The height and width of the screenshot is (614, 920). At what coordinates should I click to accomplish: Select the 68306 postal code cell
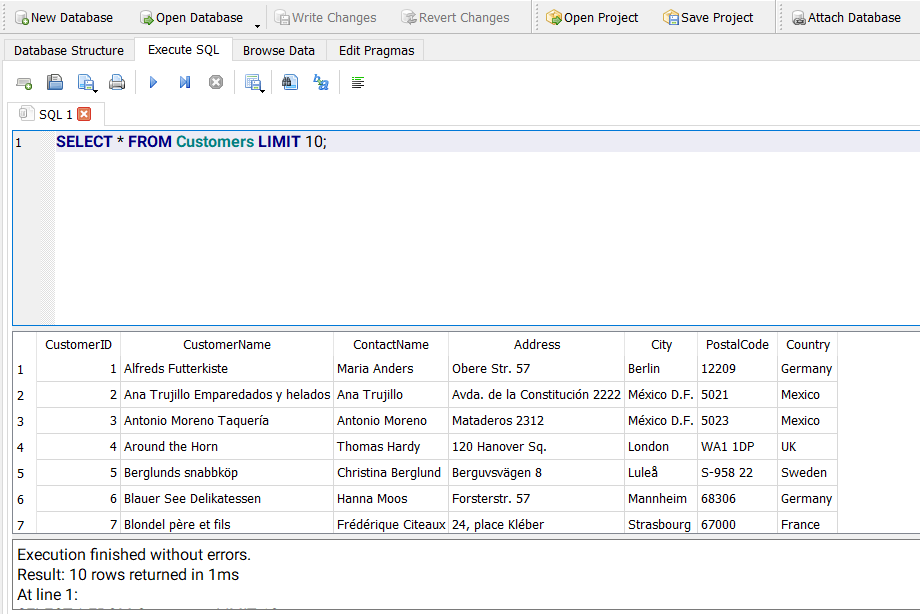click(x=738, y=498)
